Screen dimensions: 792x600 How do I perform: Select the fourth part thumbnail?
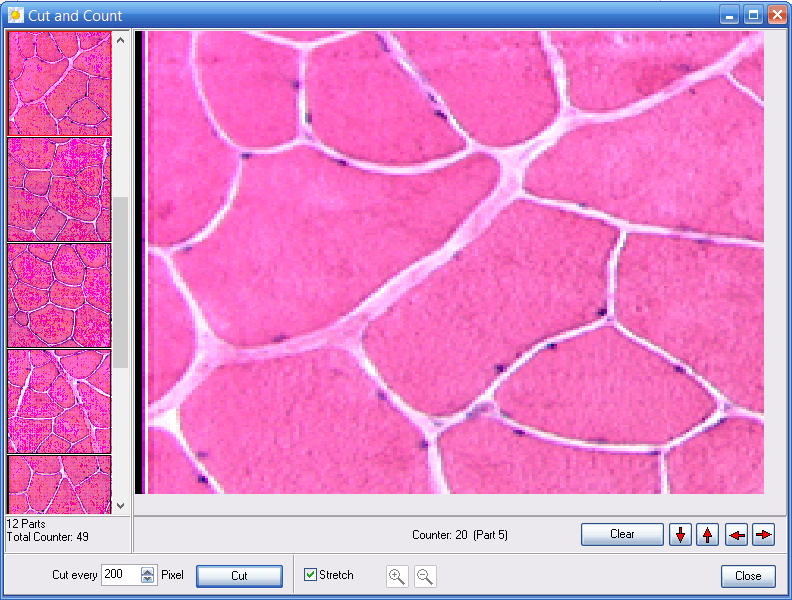pos(59,401)
